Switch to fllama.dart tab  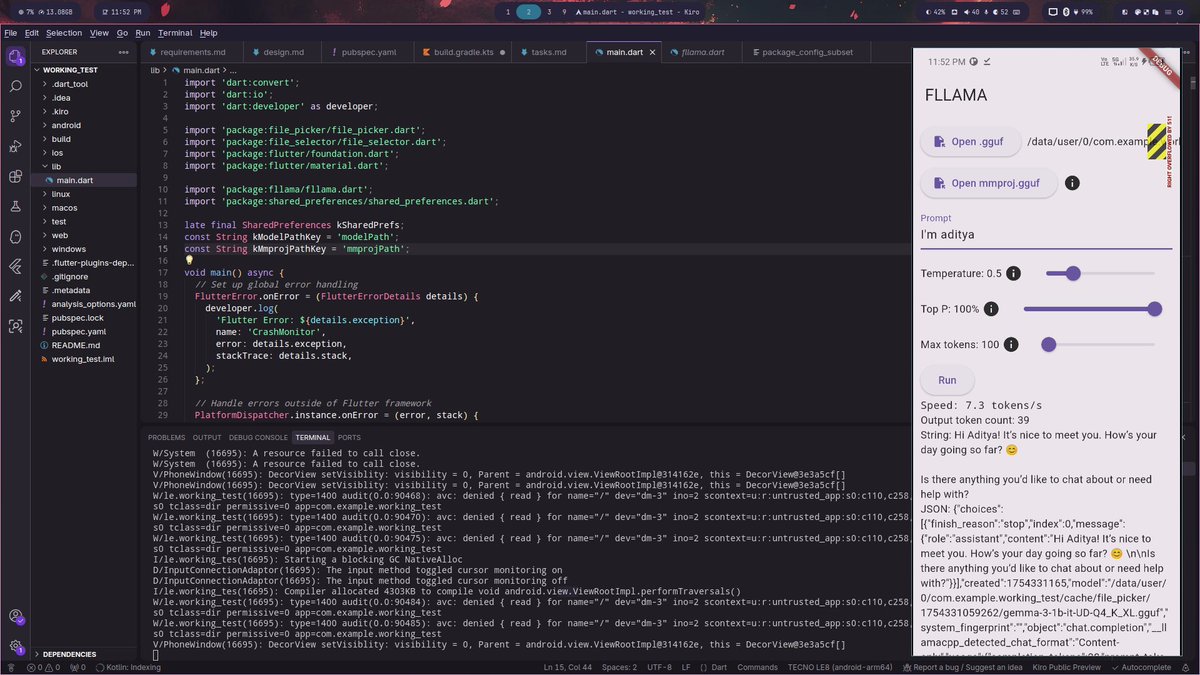[x=703, y=52]
